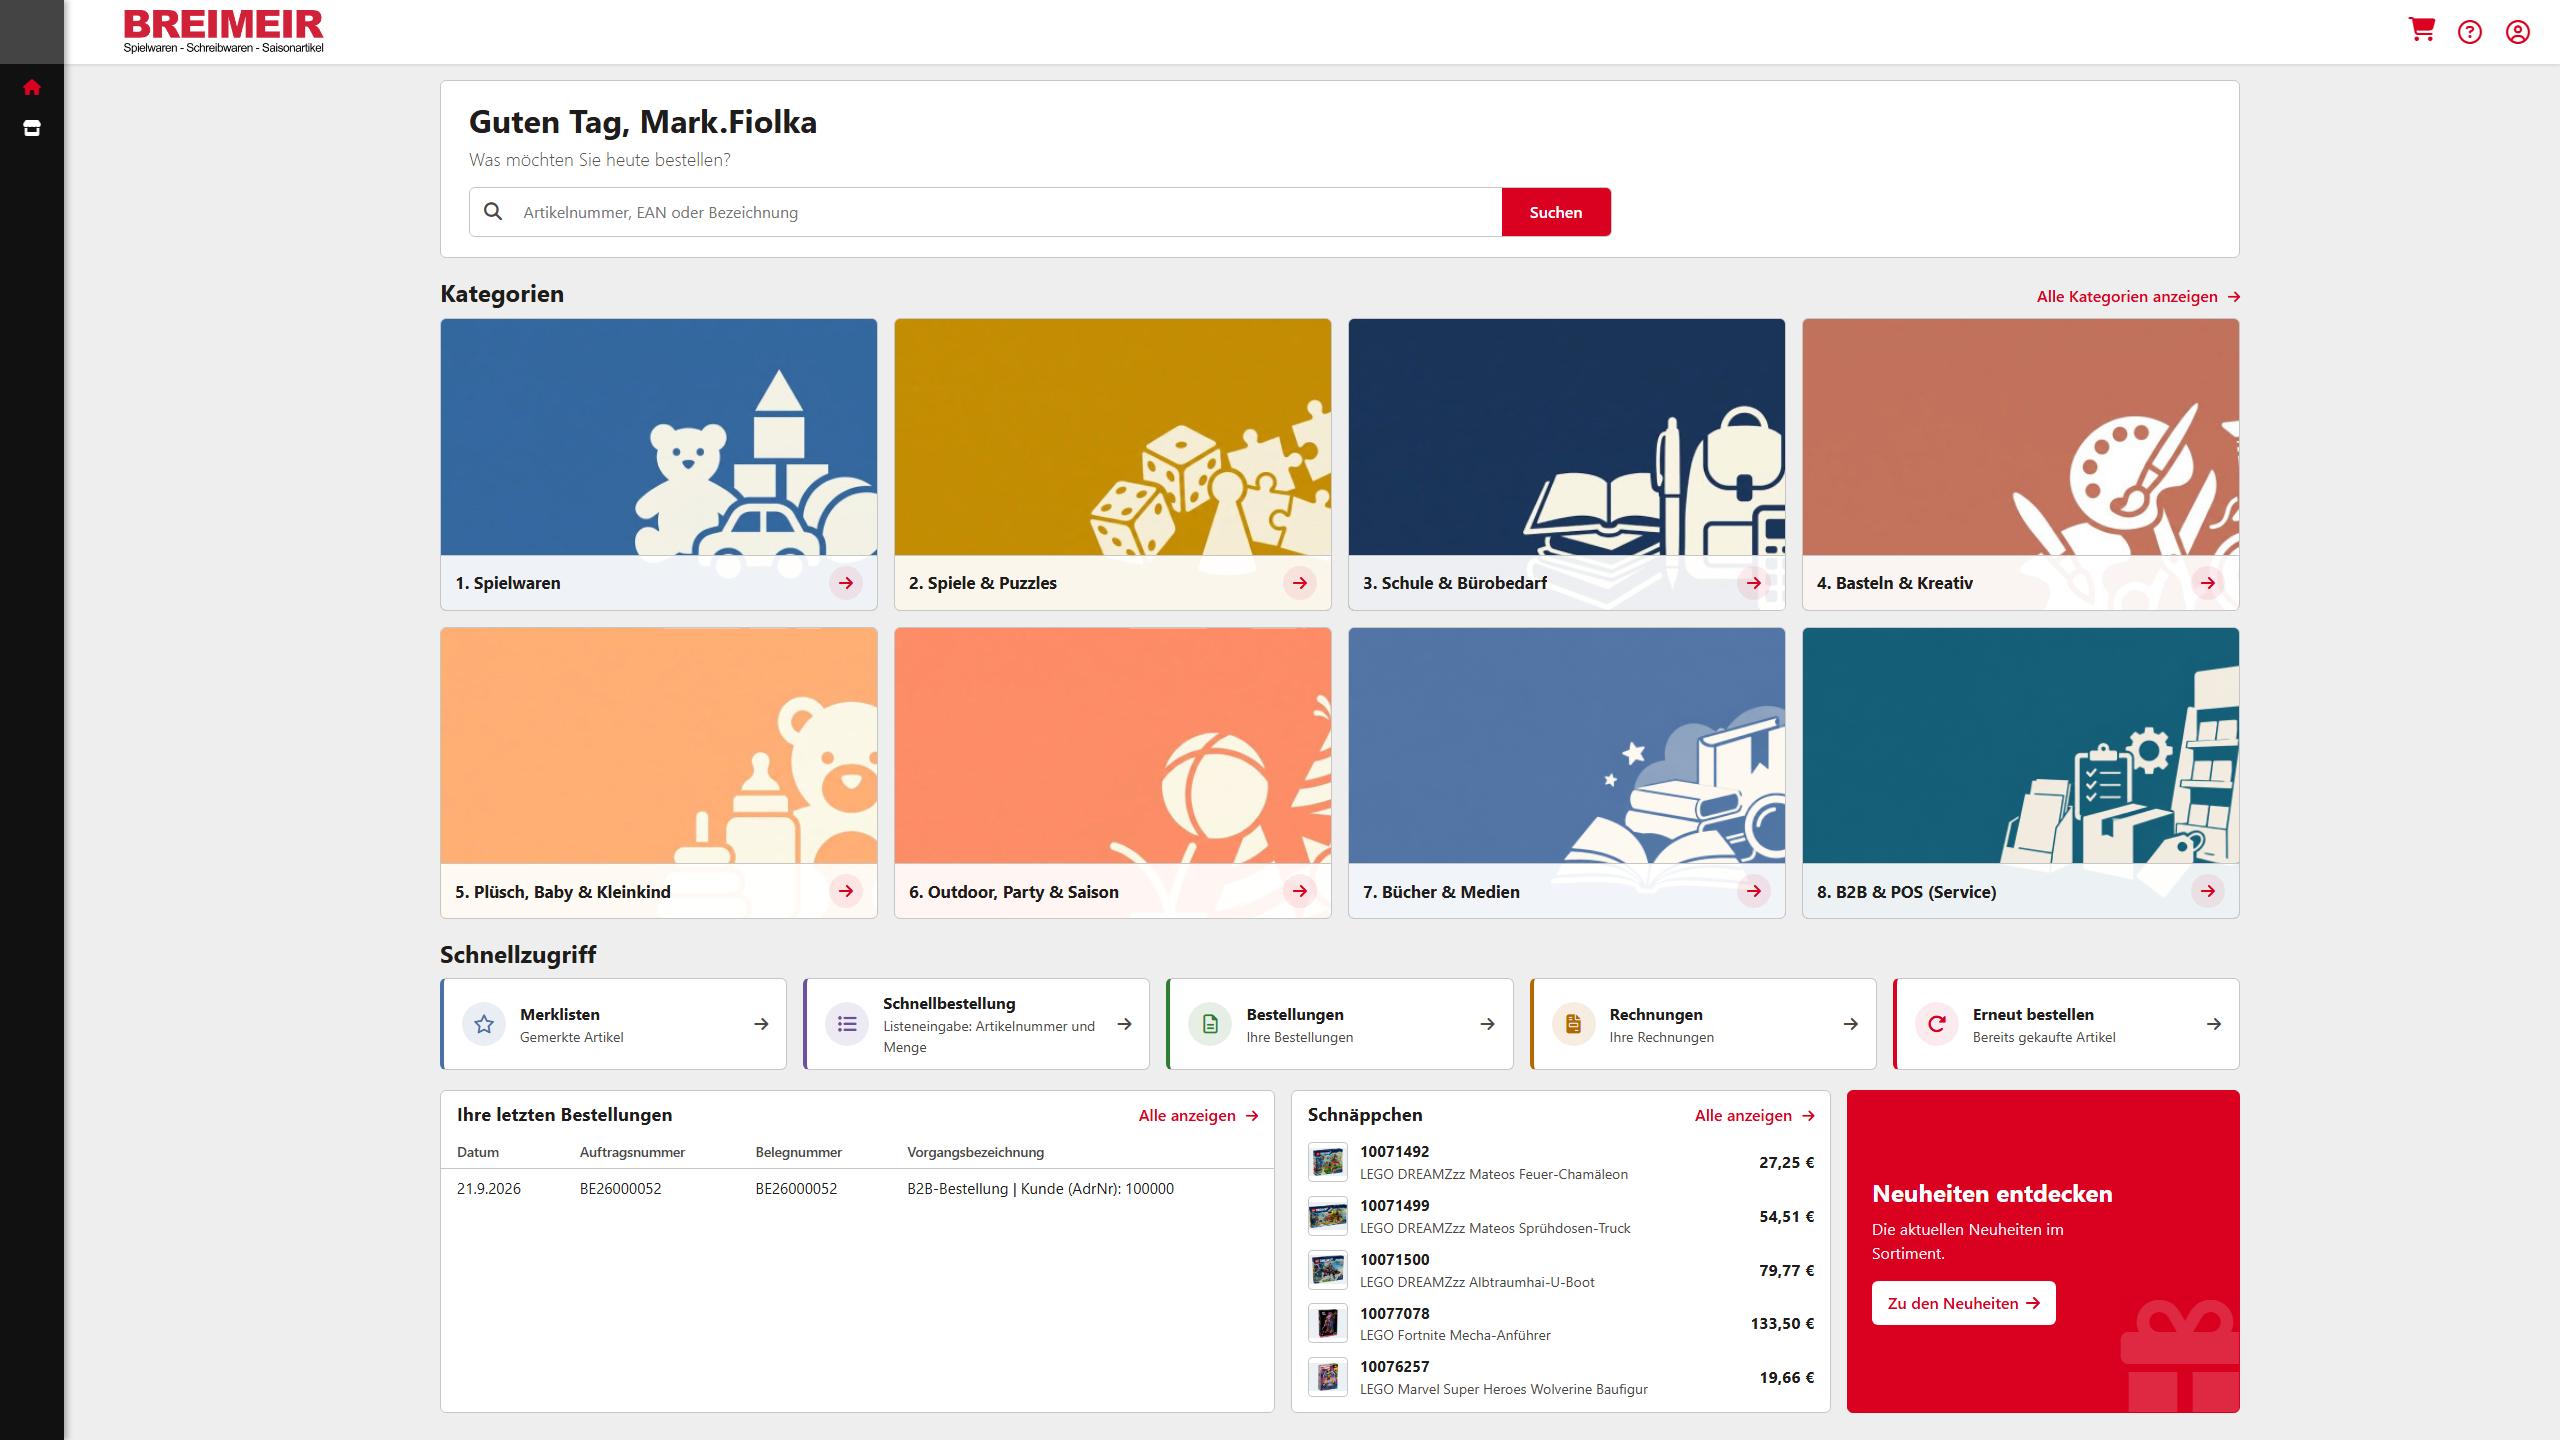Click the Rechnungen document icon
Image resolution: width=2560 pixels, height=1440 pixels.
tap(1573, 1024)
